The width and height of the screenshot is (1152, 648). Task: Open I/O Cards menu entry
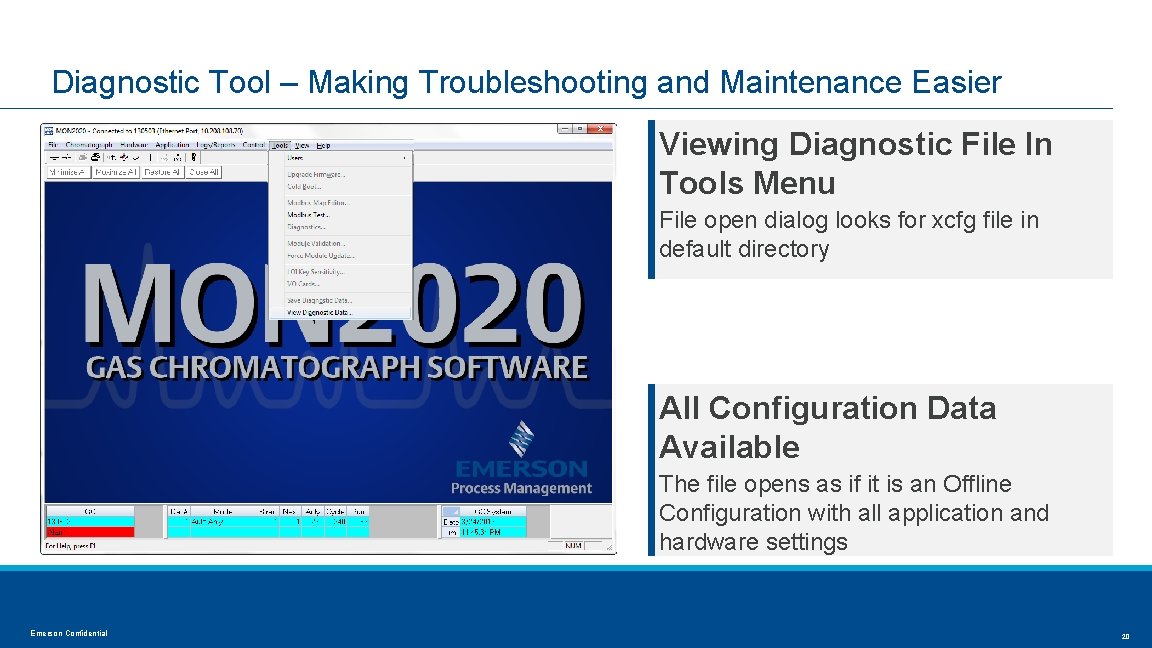[340, 284]
